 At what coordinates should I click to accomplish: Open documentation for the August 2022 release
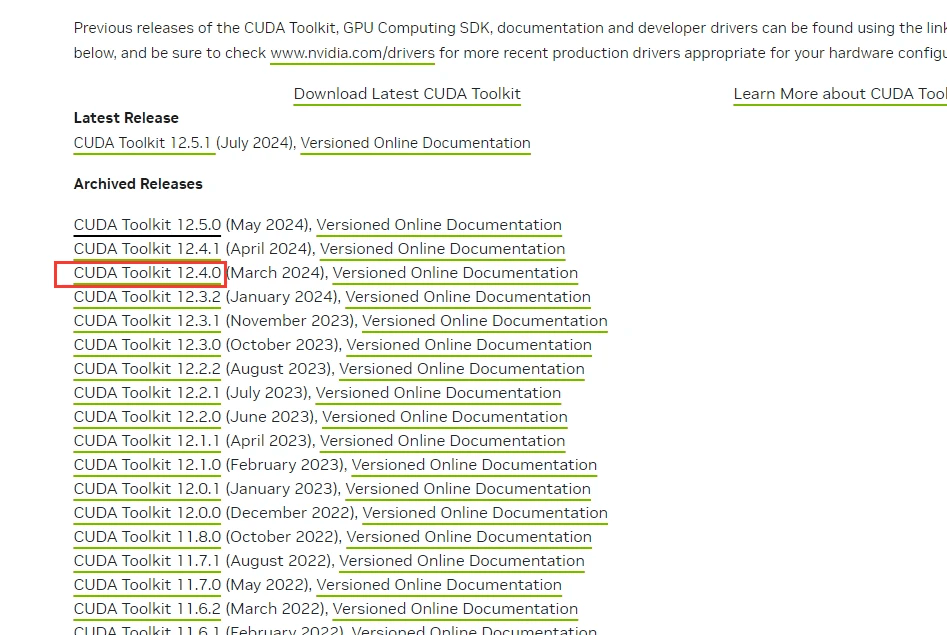click(x=461, y=561)
